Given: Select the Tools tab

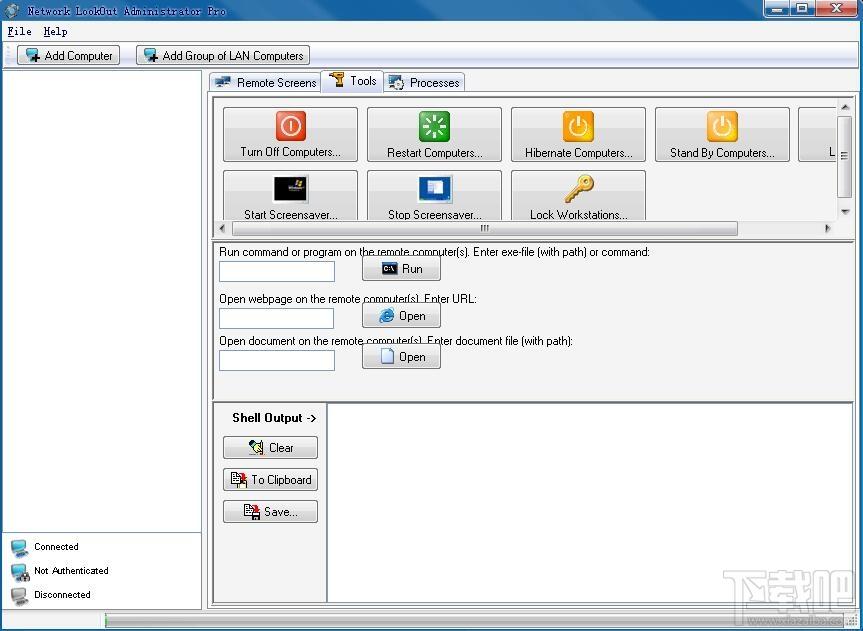Looking at the screenshot, I should point(352,81).
